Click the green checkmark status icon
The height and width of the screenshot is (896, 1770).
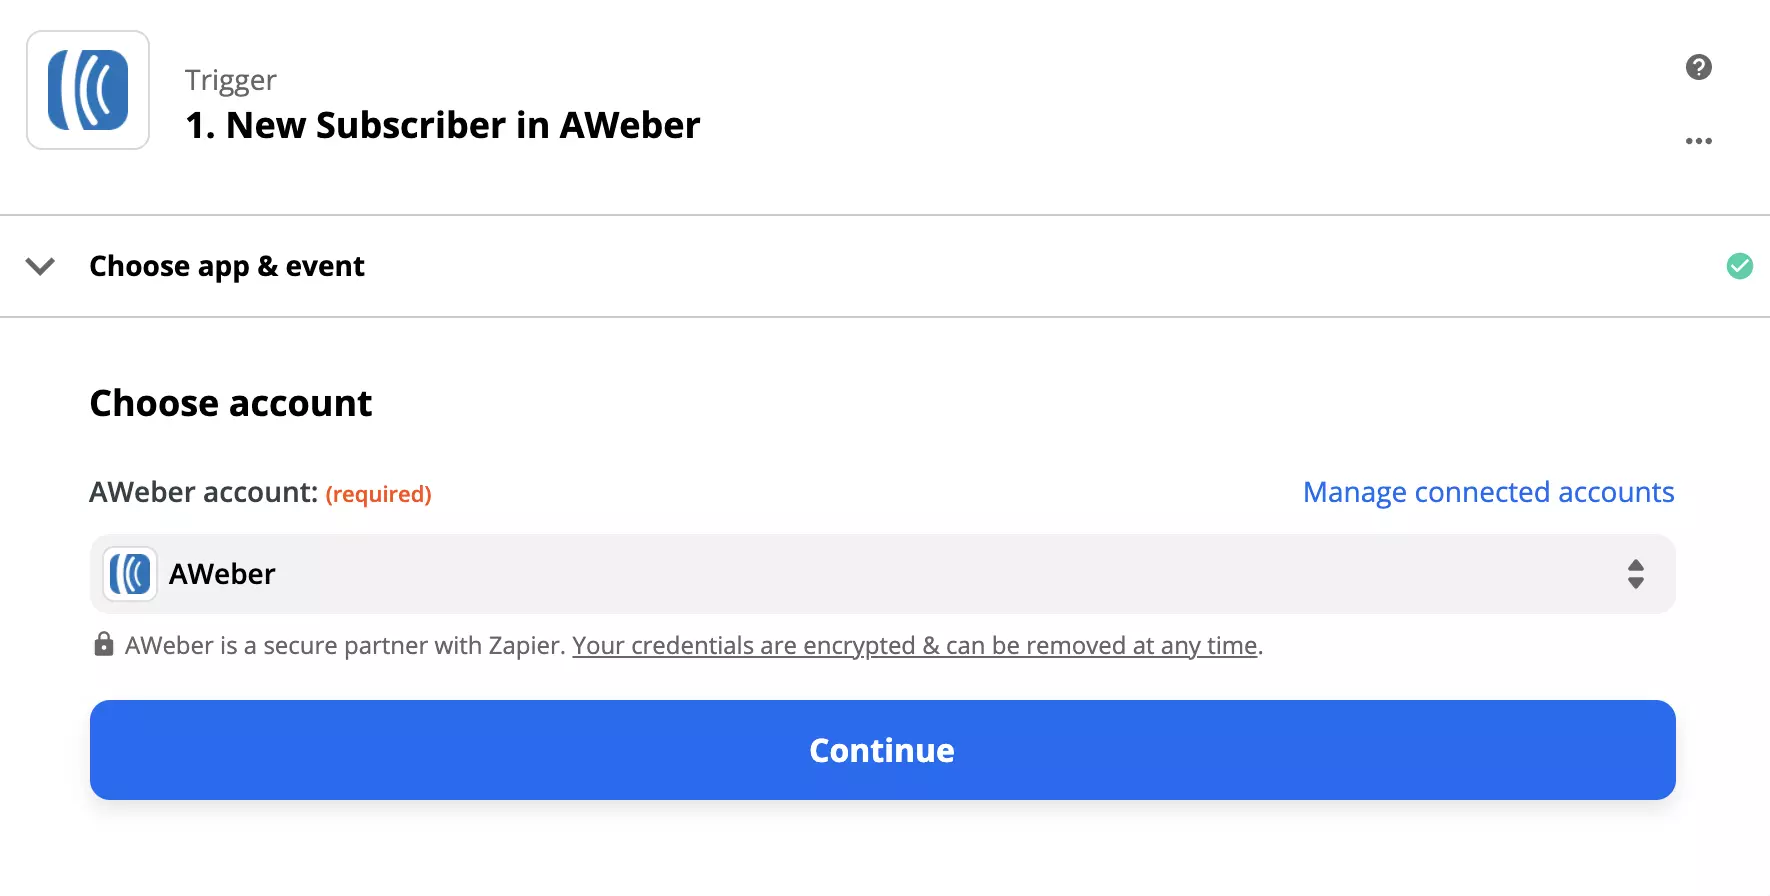(1739, 266)
